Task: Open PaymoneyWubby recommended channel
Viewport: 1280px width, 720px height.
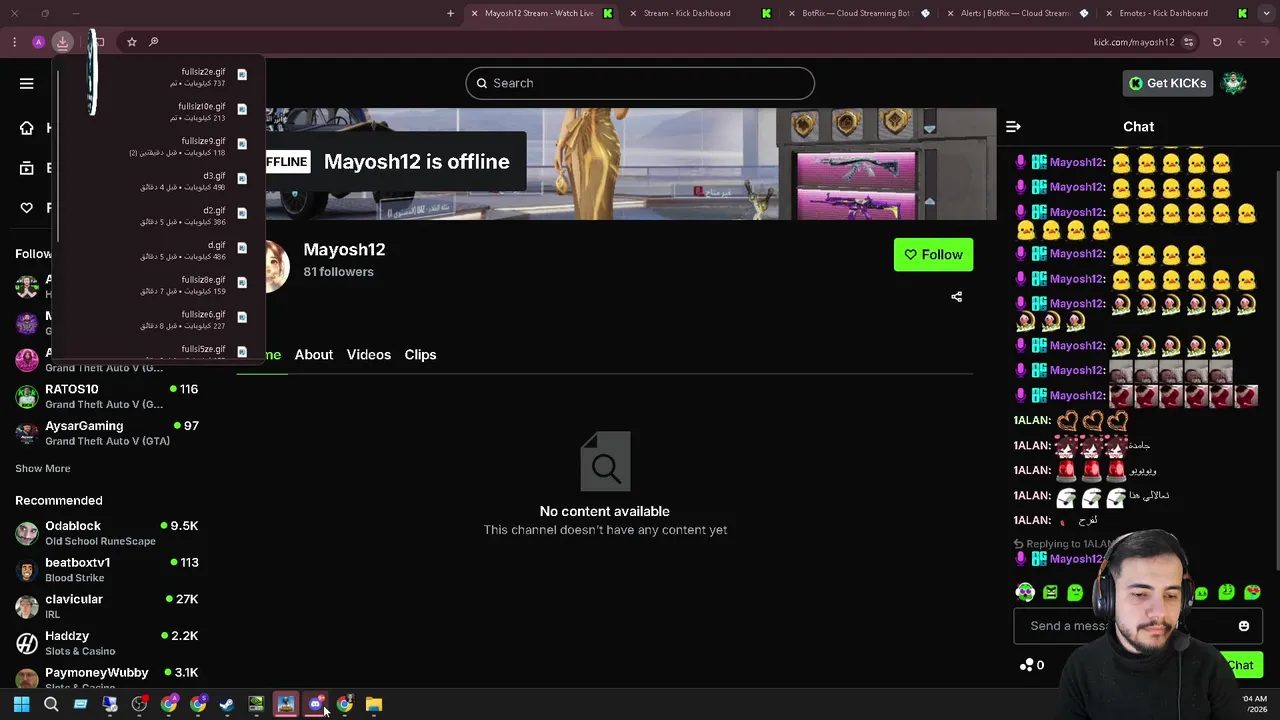Action: pos(107,677)
